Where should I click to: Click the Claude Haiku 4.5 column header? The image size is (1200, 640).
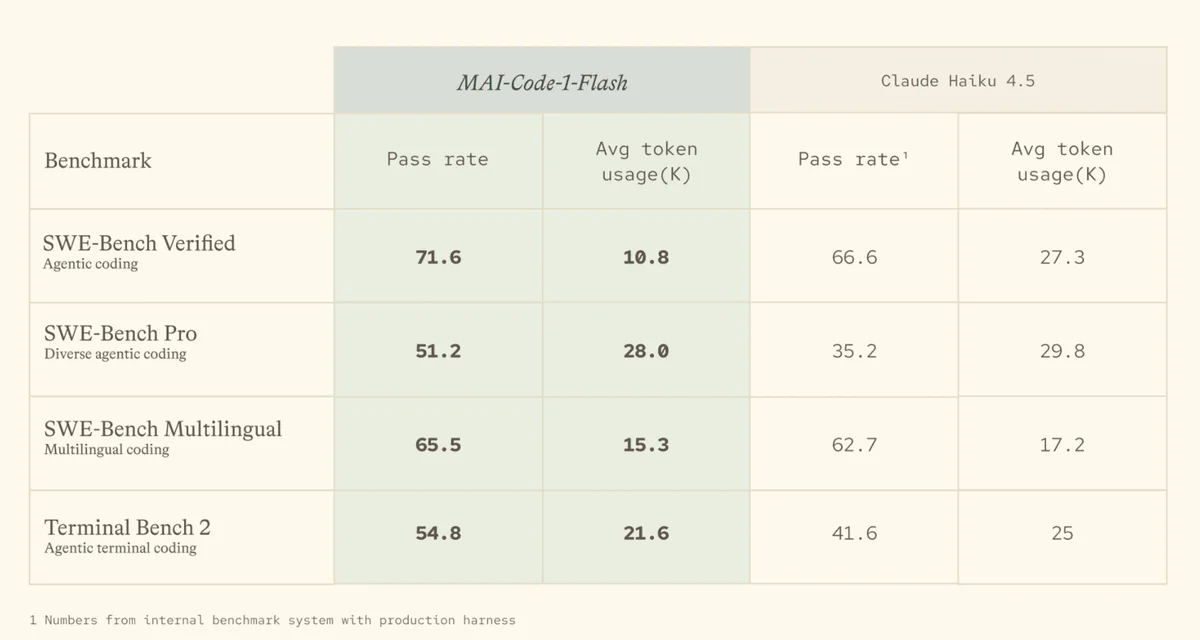click(x=958, y=80)
